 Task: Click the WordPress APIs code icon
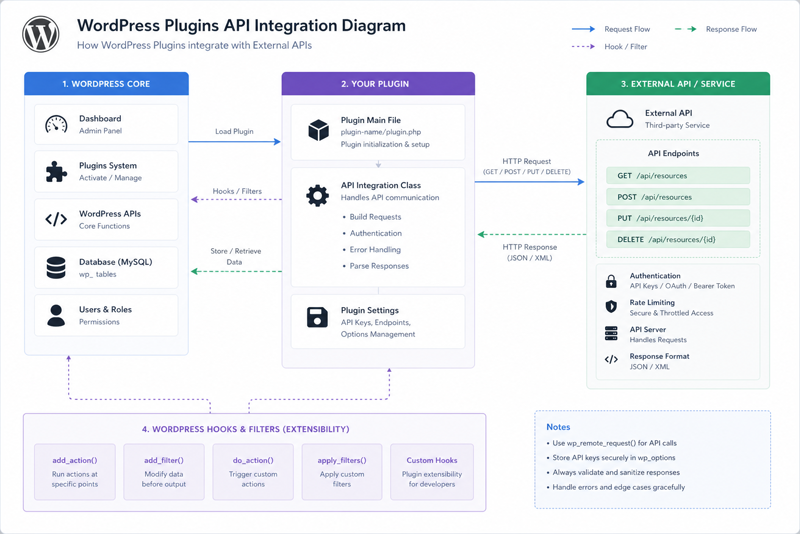[56, 219]
